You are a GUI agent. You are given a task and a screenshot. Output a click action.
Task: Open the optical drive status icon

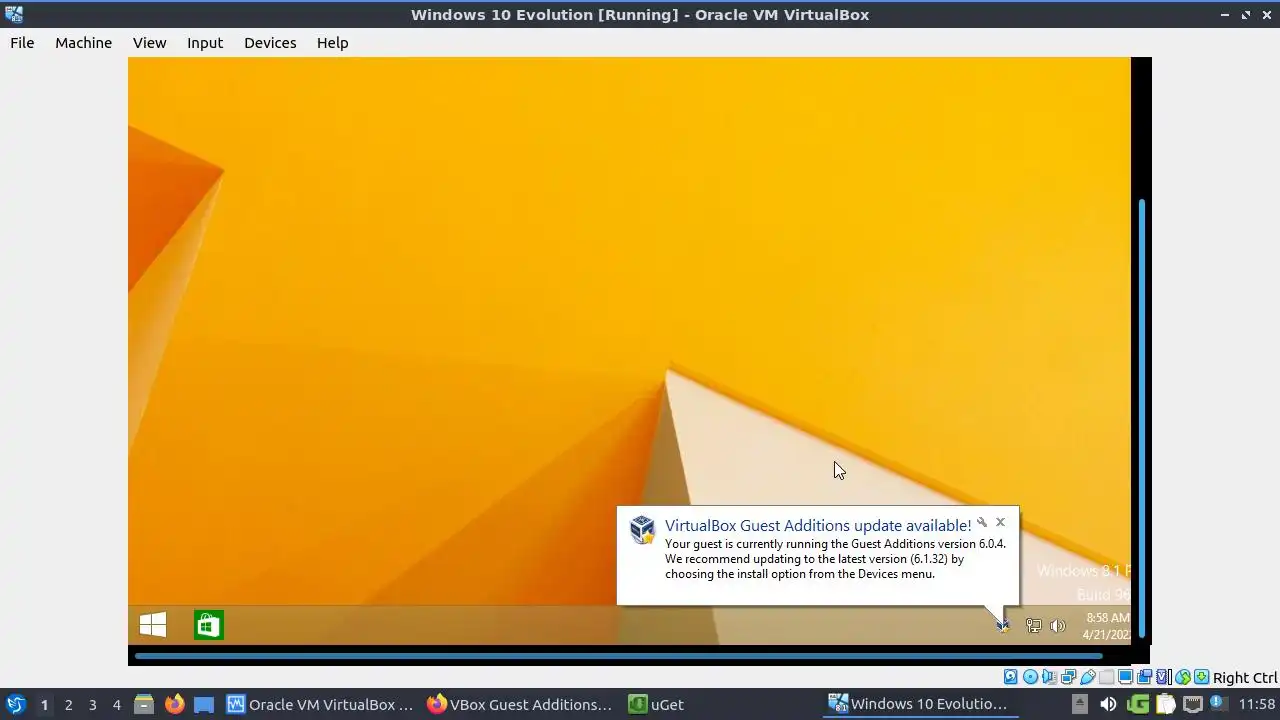coord(1030,677)
